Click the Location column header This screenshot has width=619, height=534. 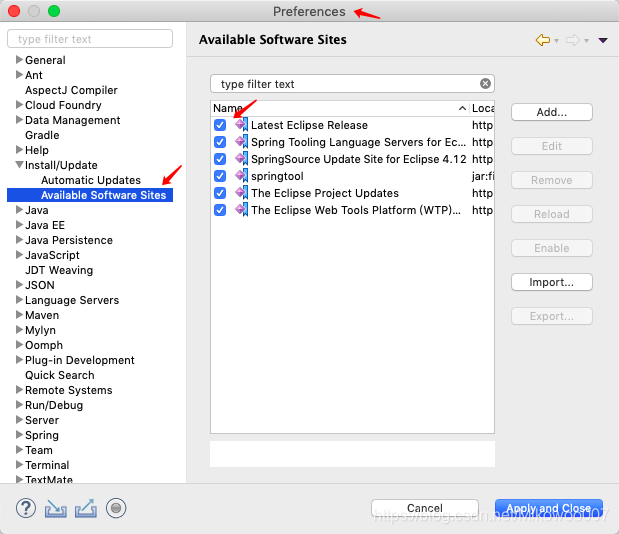(482, 108)
